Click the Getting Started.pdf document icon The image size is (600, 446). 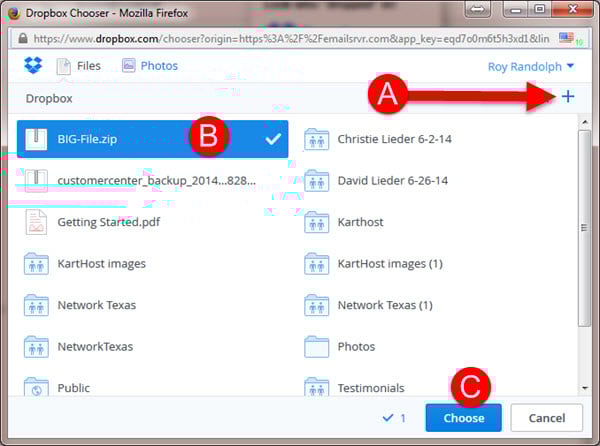pyautogui.click(x=36, y=222)
